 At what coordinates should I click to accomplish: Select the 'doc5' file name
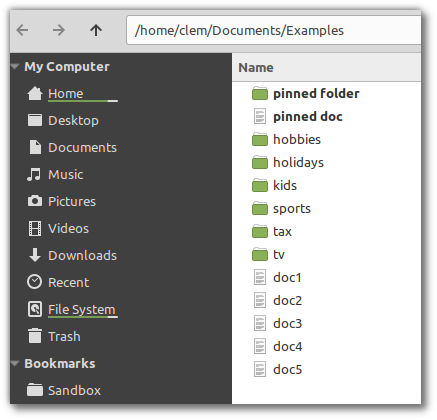pos(287,369)
